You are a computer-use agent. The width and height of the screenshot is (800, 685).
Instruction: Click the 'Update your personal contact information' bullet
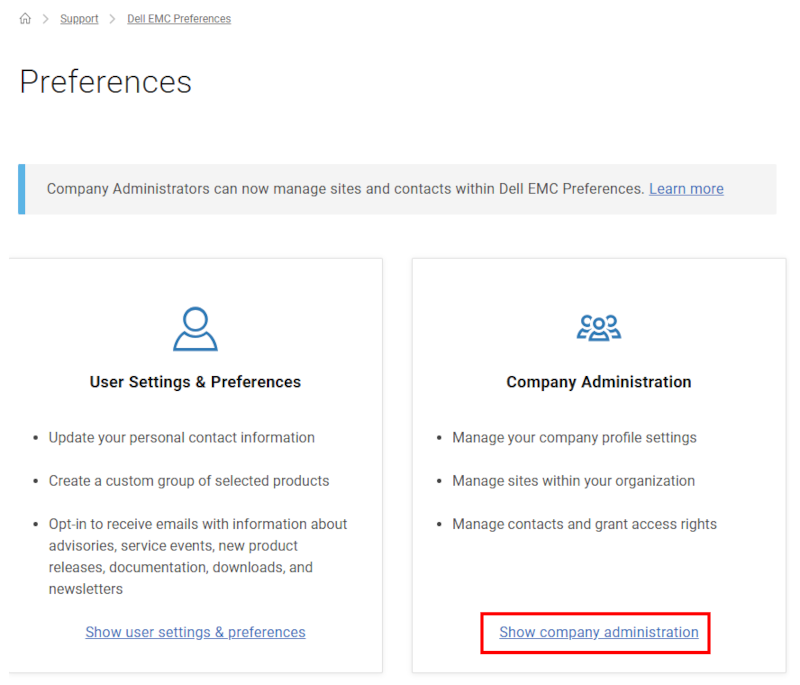[181, 438]
